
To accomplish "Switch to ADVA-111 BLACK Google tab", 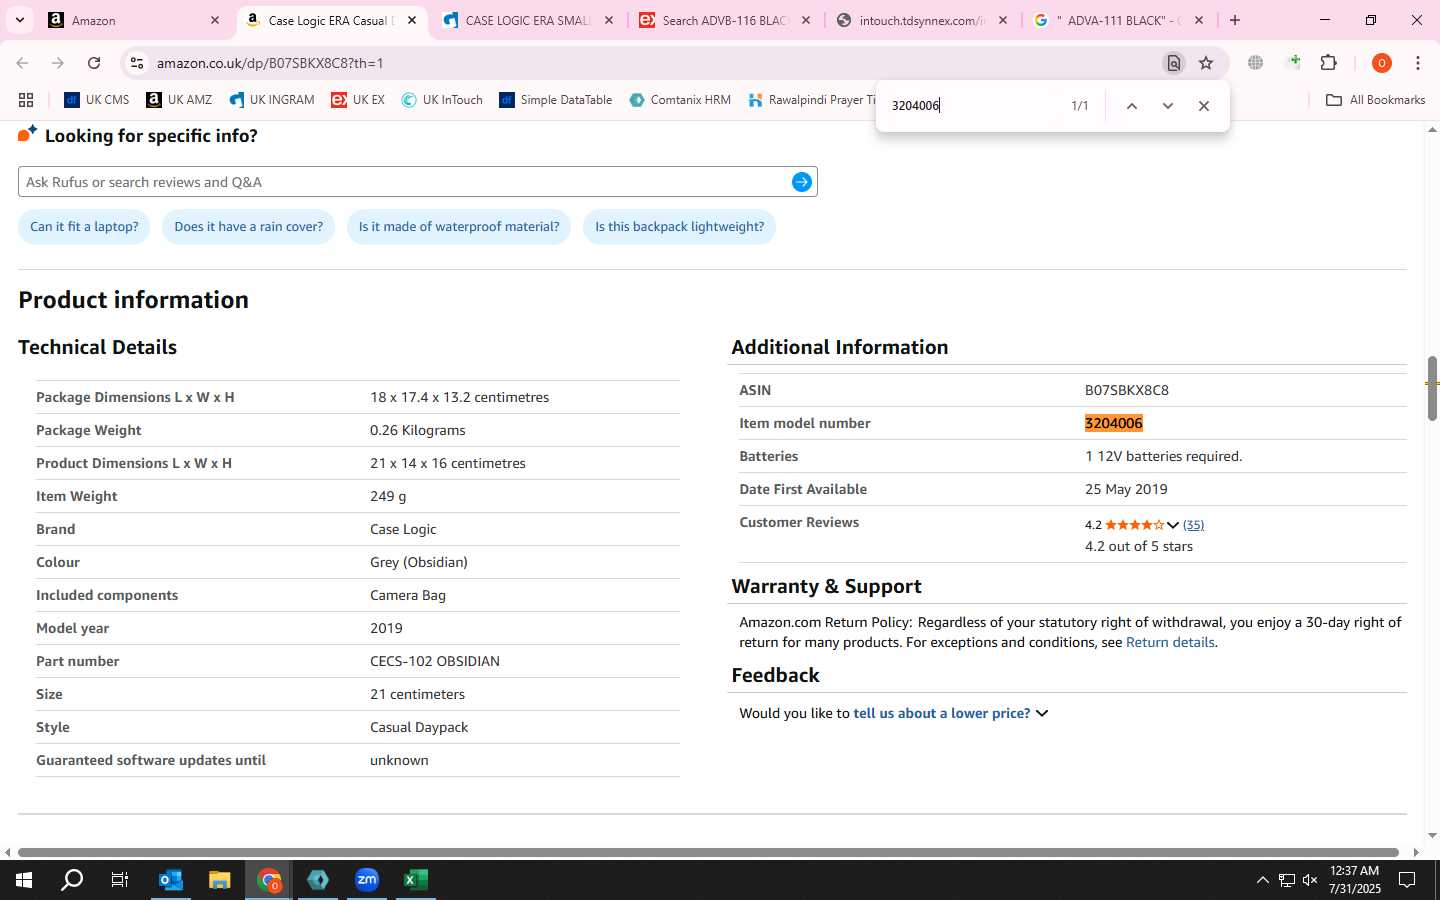I will point(1118,20).
